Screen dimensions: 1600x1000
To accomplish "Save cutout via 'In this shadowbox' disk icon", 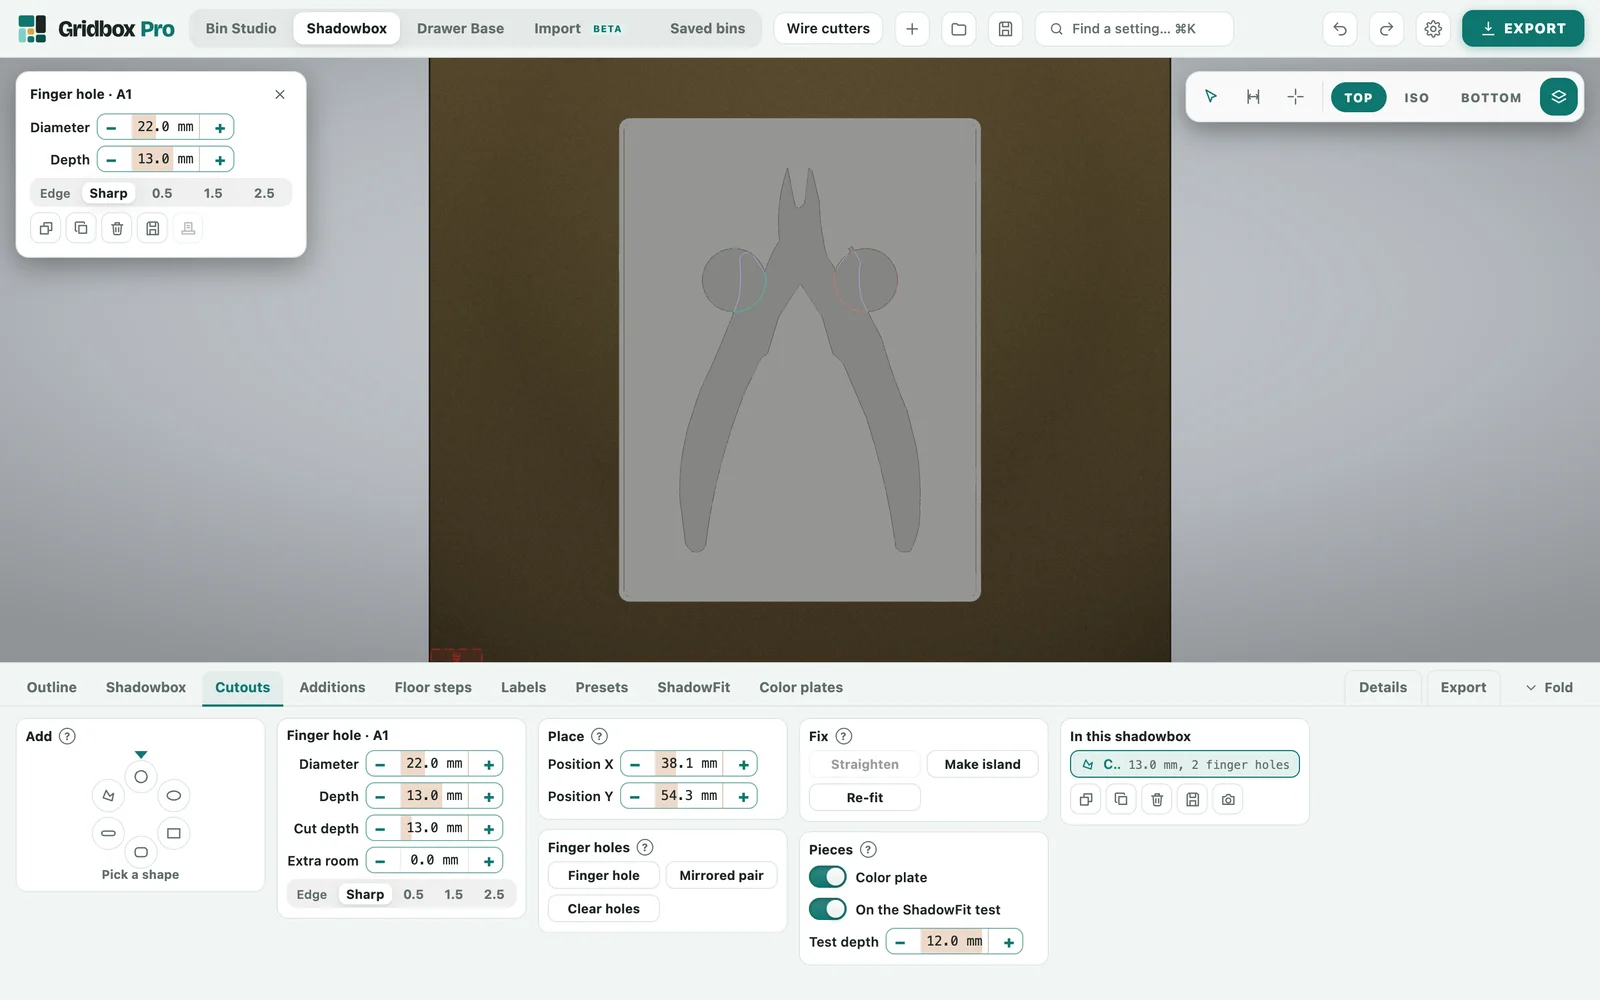I will coord(1192,799).
